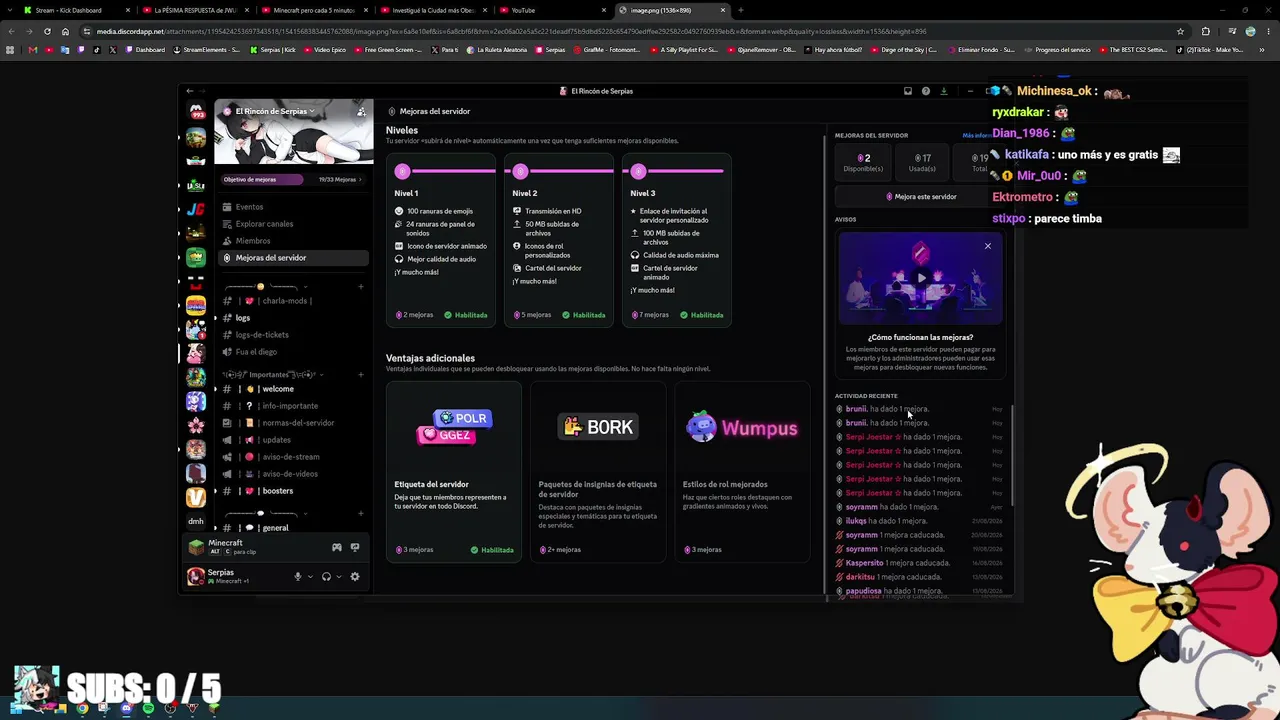
Task: Play the ¿Cómo funcionan las mejoras? video
Action: 921,278
